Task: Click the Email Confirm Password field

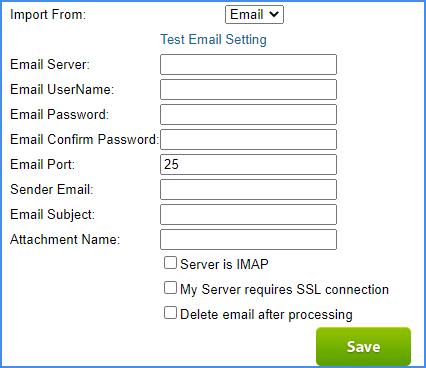Action: click(x=248, y=139)
